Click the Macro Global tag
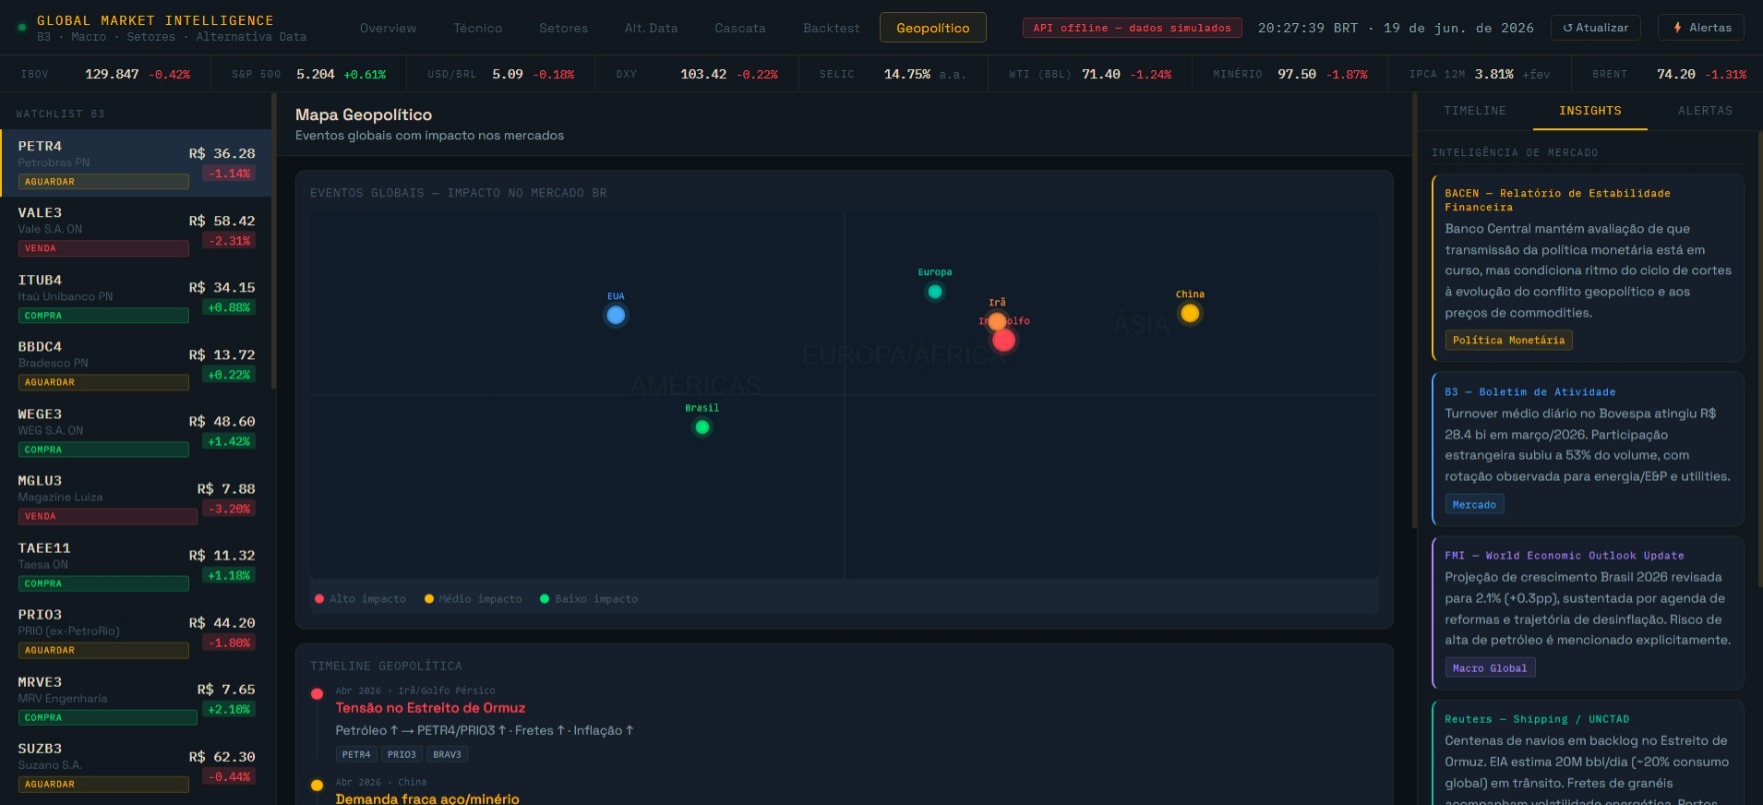Screen dimensions: 1763x805 tap(1490, 668)
